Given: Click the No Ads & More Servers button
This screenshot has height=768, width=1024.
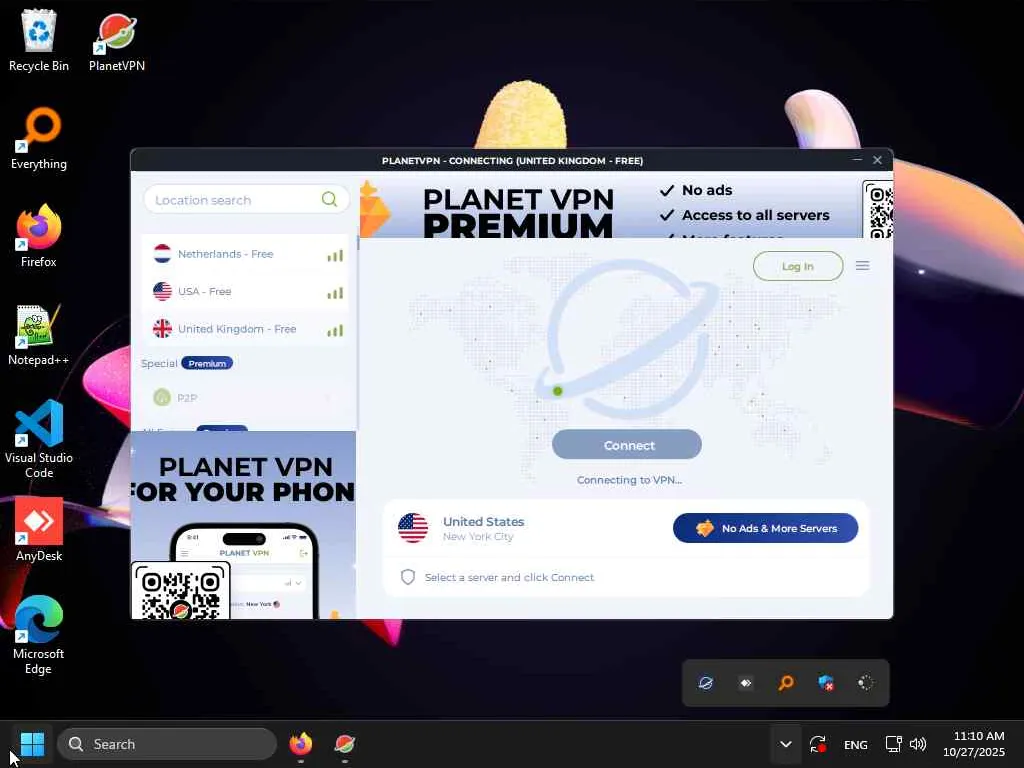Looking at the screenshot, I should (765, 528).
